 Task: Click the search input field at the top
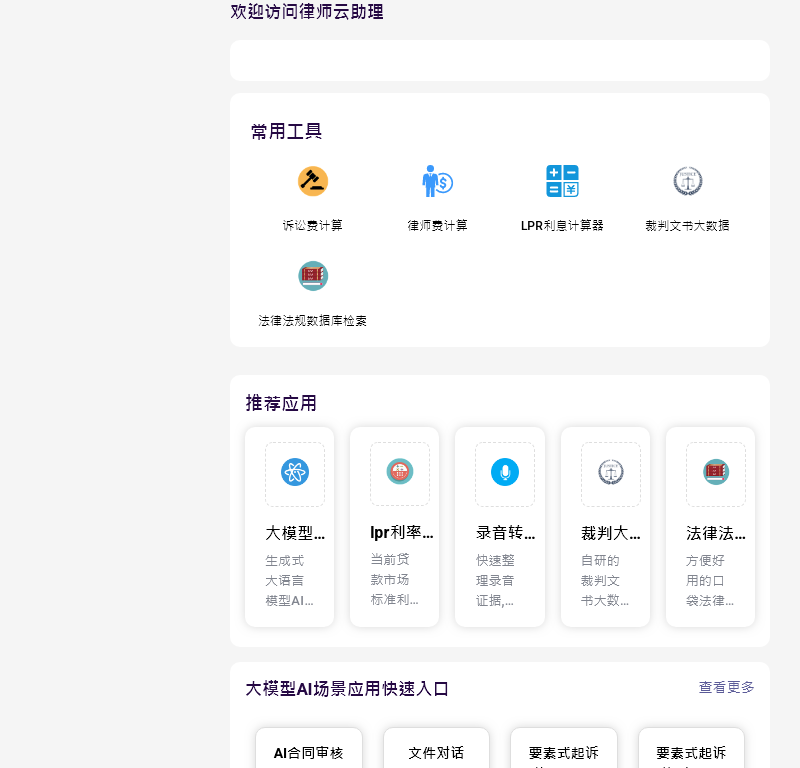point(499,61)
